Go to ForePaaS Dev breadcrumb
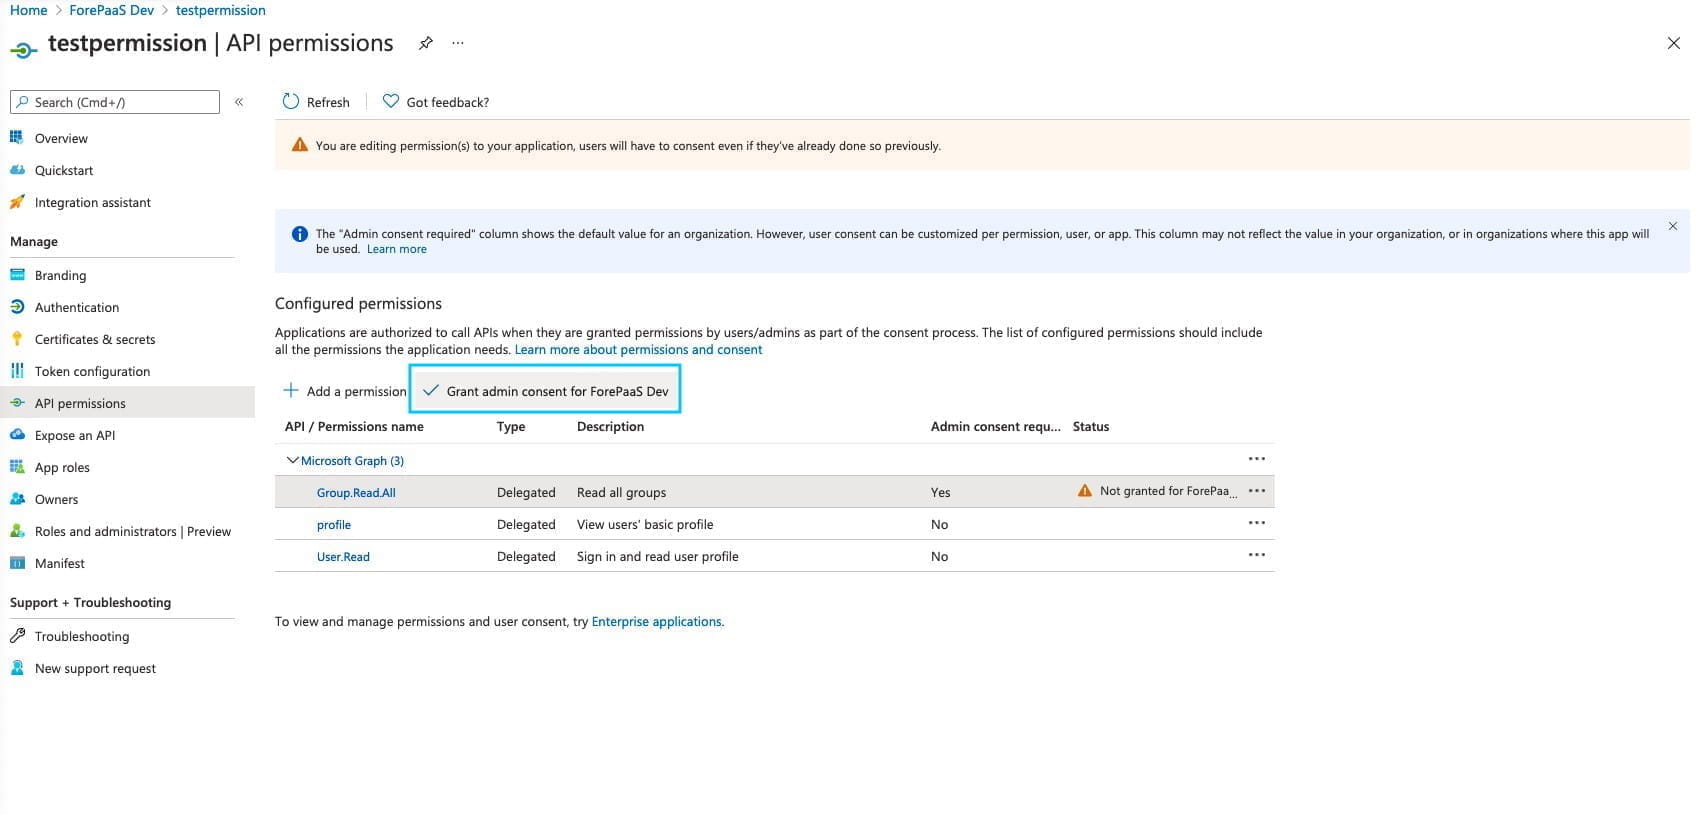The image size is (1705, 815). point(111,10)
